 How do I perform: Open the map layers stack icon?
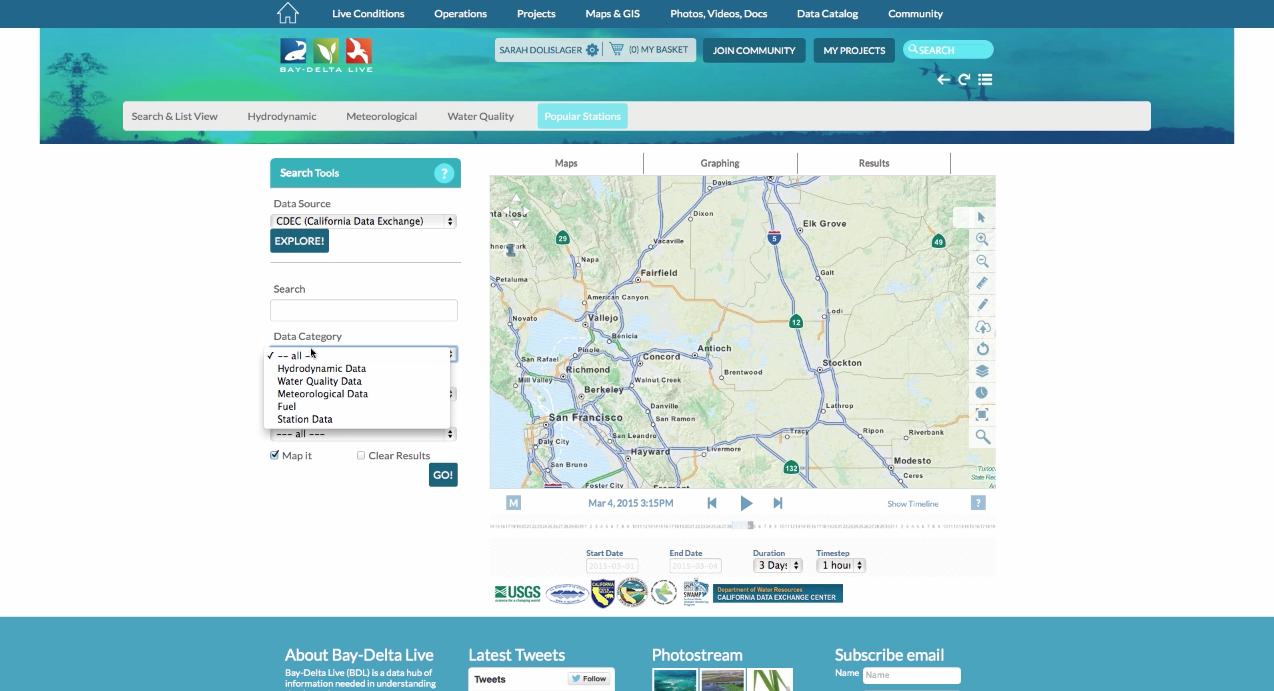tap(982, 371)
